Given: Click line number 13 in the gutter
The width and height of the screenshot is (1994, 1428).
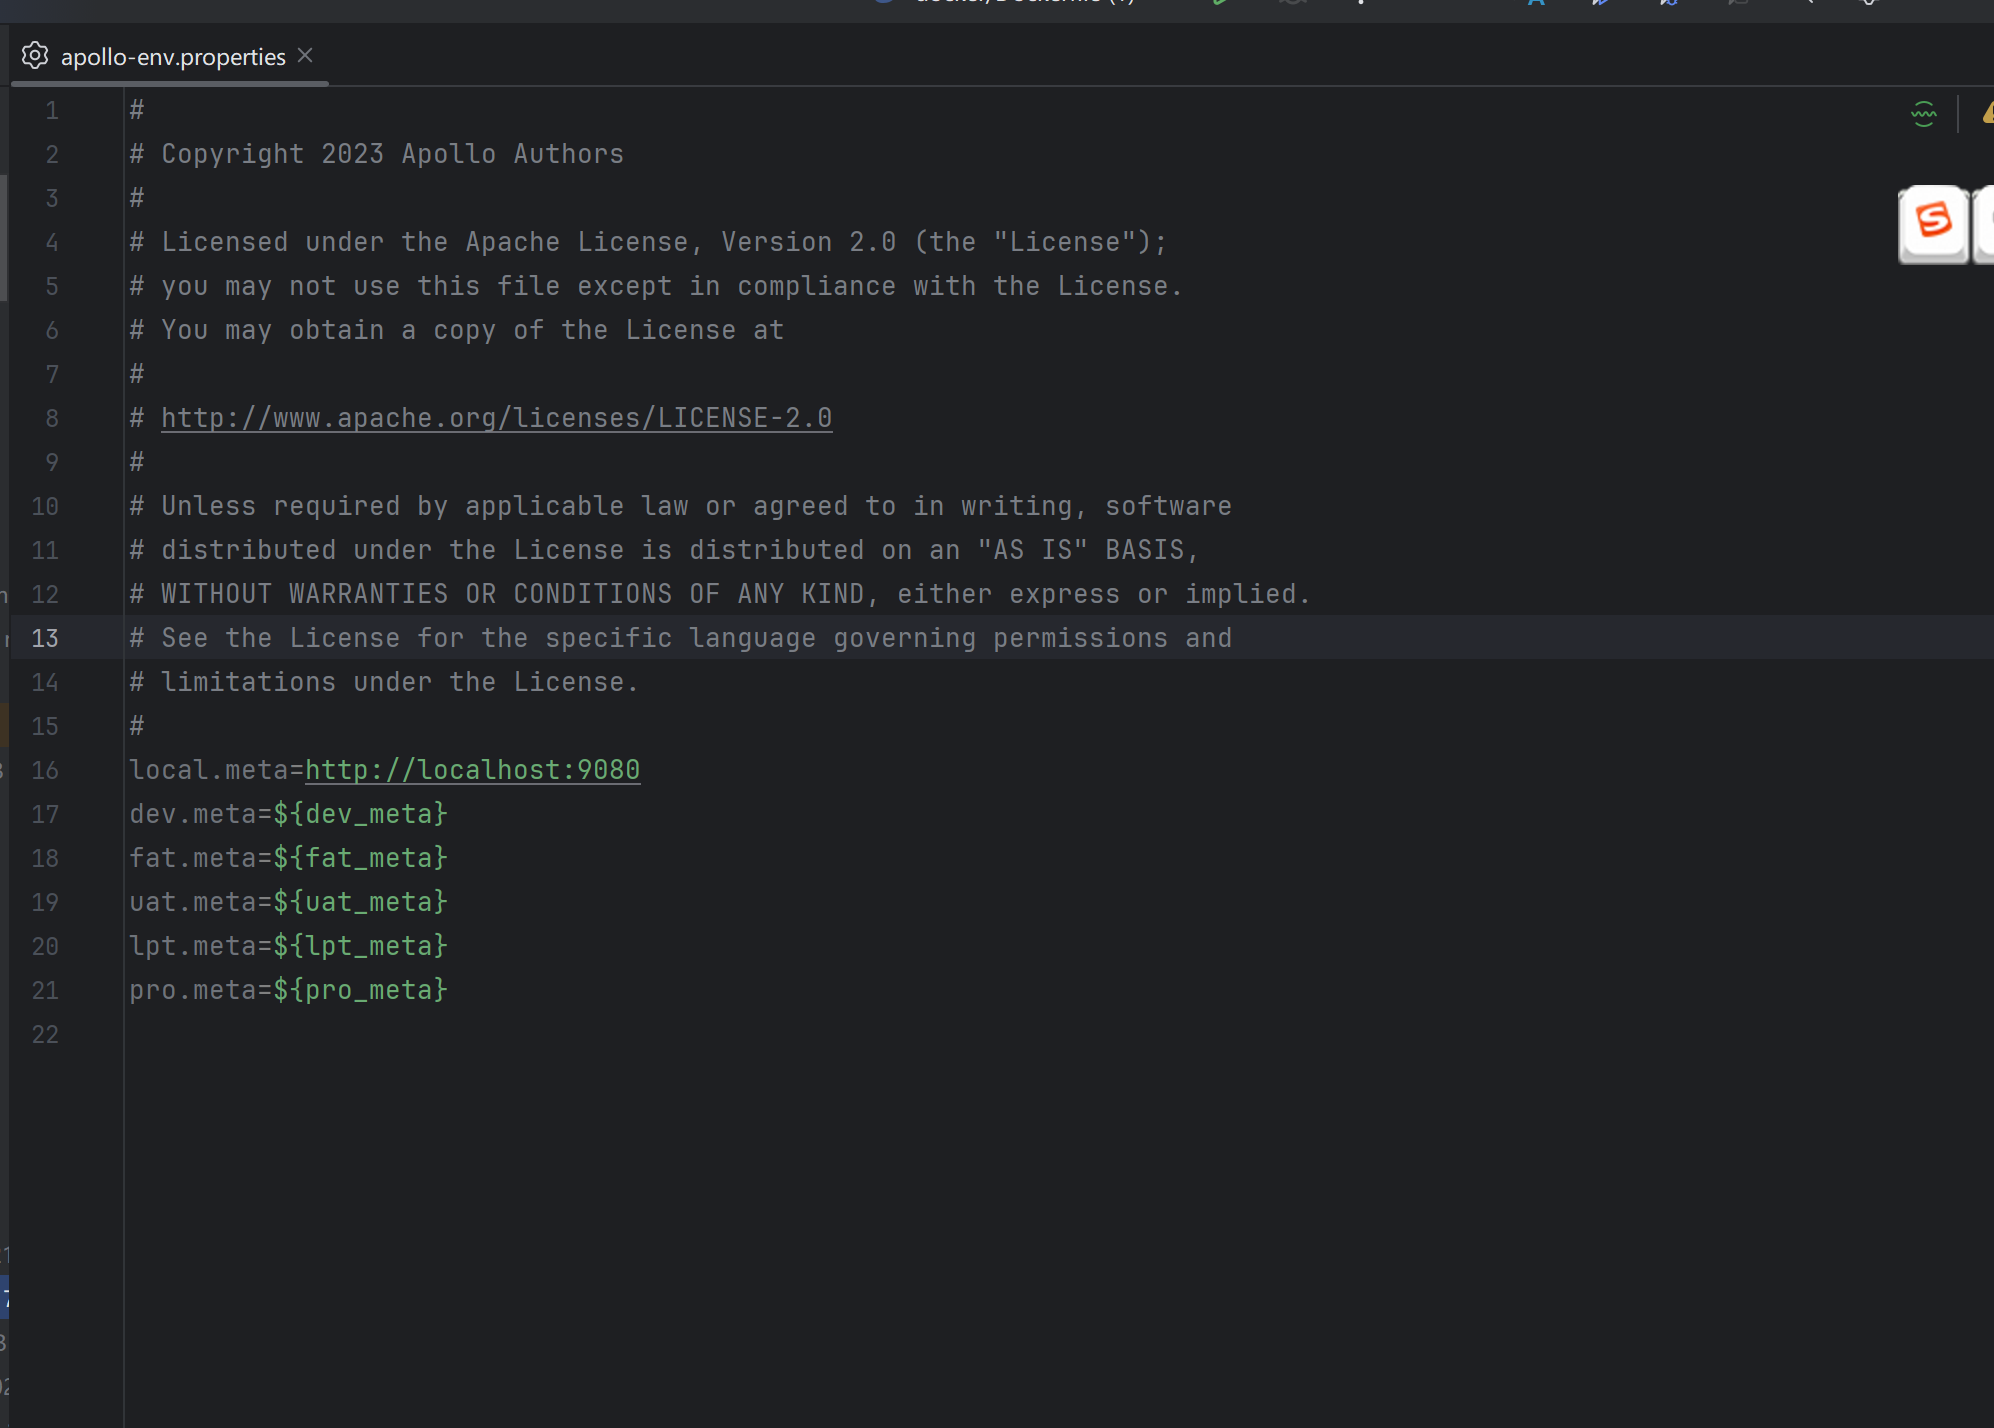Looking at the screenshot, I should [x=45, y=638].
